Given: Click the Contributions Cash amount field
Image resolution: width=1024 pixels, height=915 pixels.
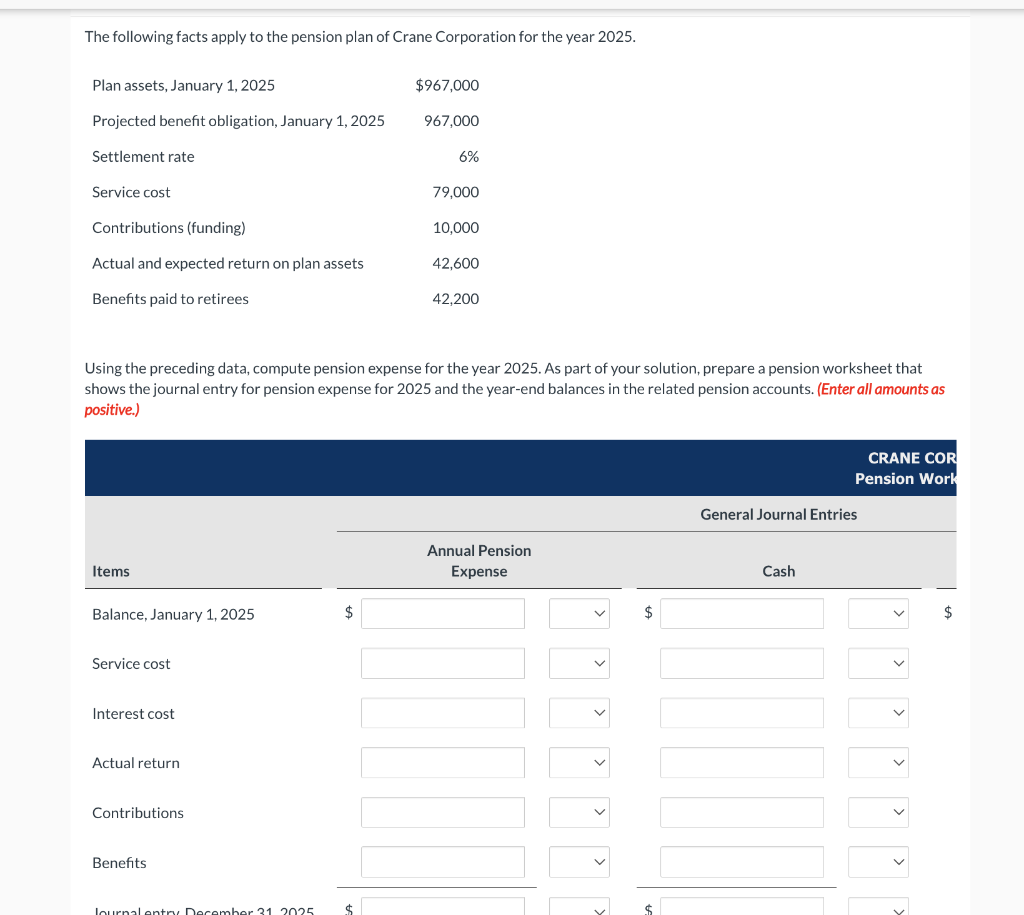Looking at the screenshot, I should click(x=741, y=812).
